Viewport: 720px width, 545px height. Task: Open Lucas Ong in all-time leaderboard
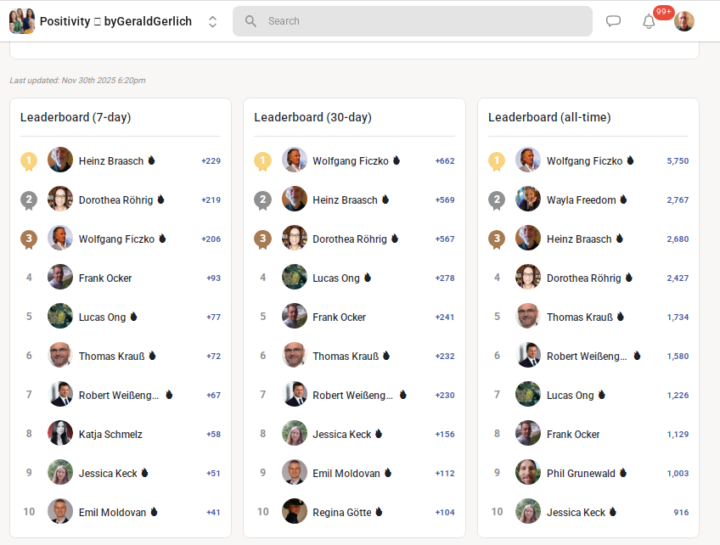tap(570, 395)
